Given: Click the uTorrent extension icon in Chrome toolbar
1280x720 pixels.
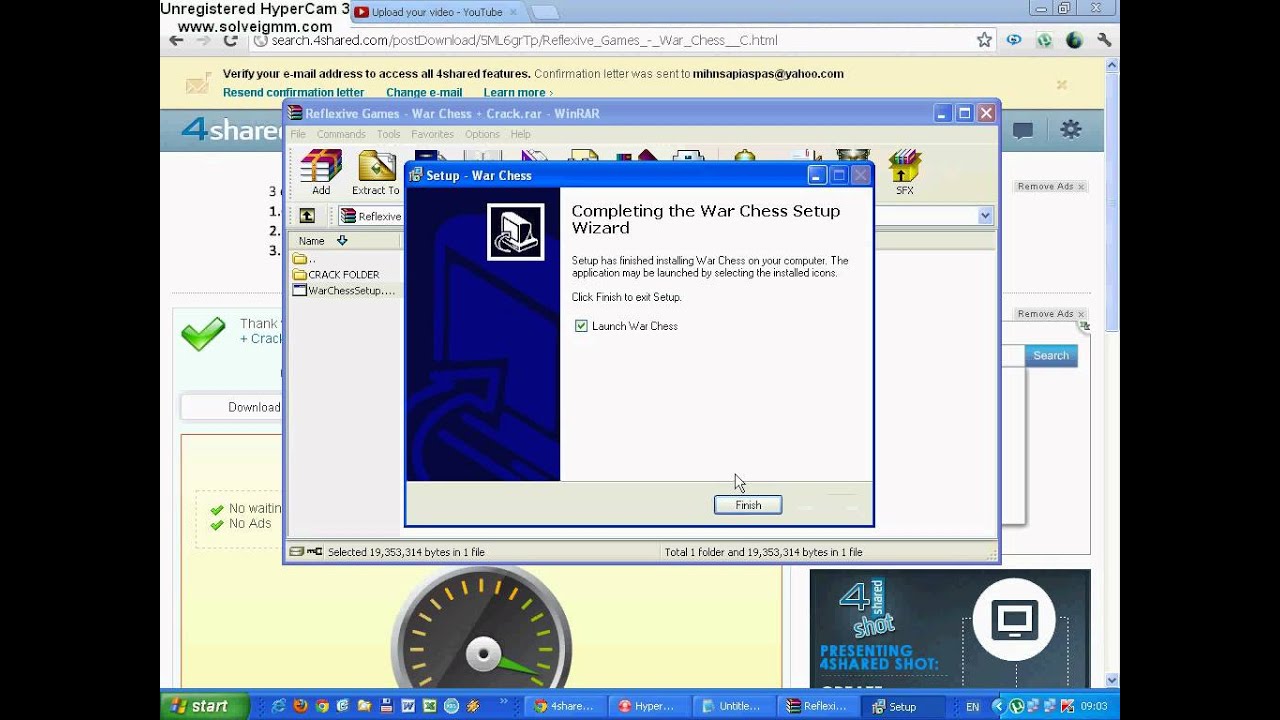Looking at the screenshot, I should [x=1044, y=40].
